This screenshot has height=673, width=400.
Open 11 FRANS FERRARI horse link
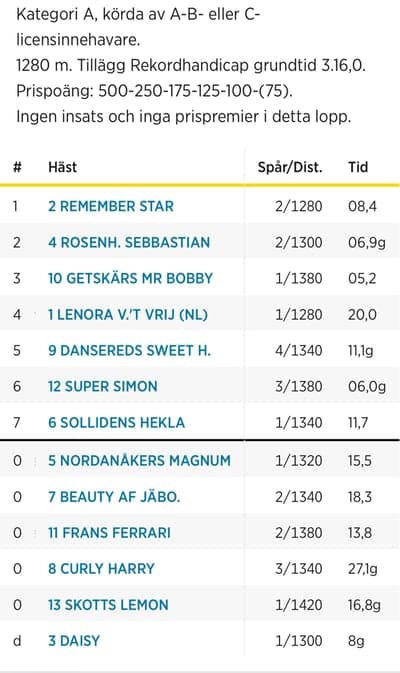[109, 533]
